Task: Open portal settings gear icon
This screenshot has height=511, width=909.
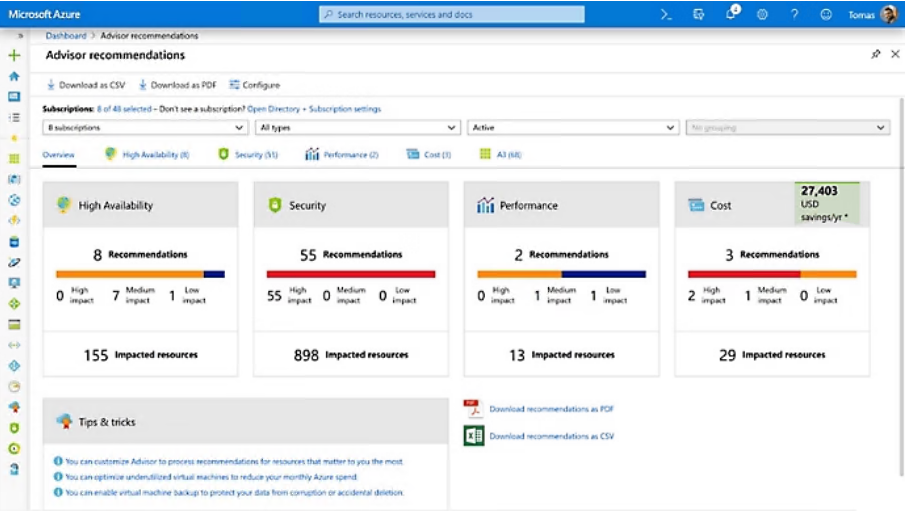Action: coord(762,14)
